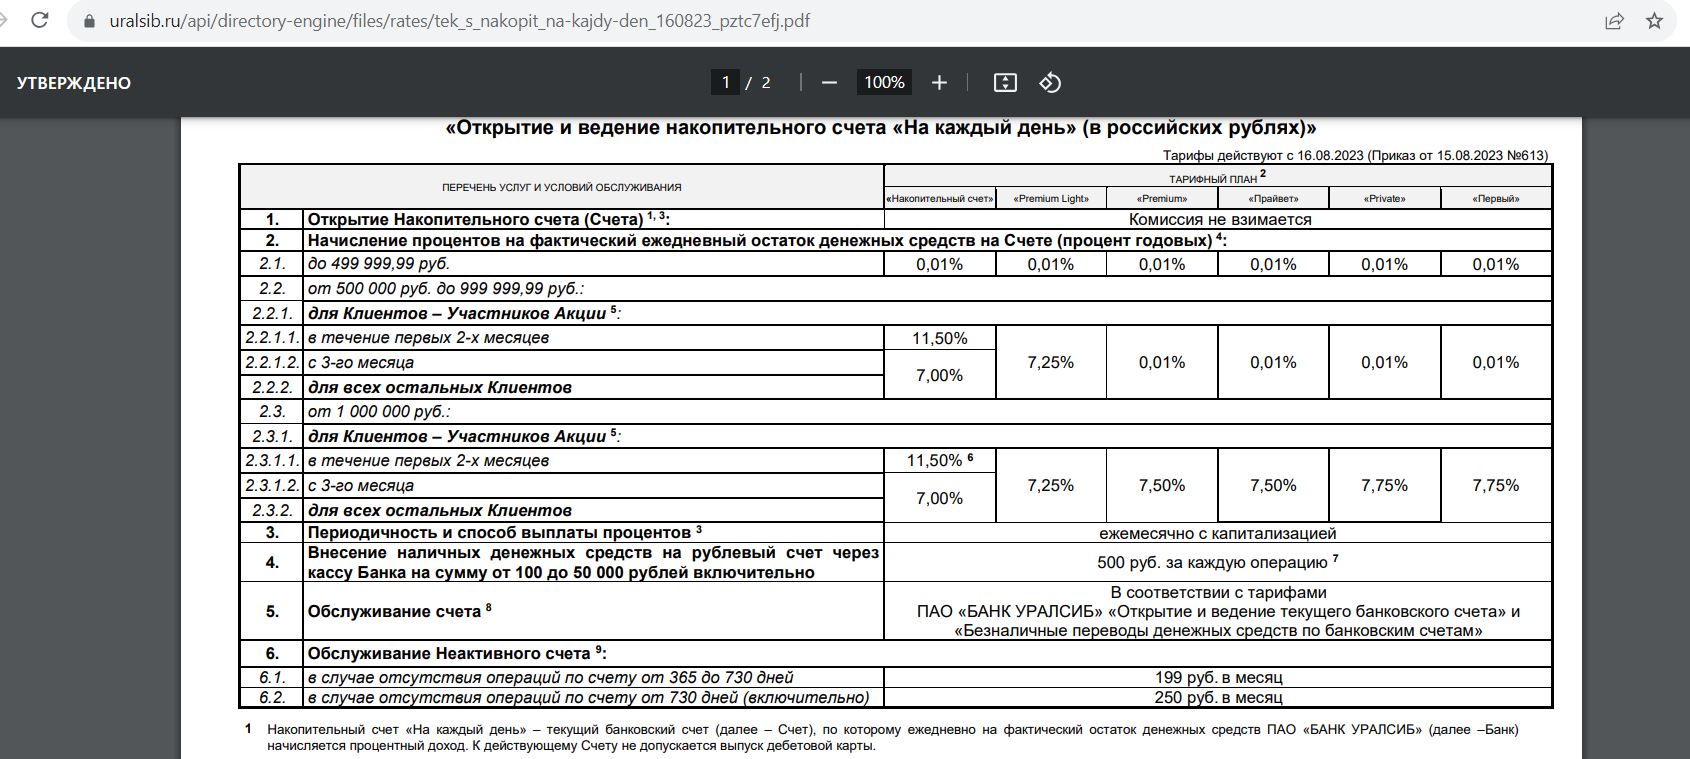Click 0,01% under «Накопительный счет» in row 2.1
This screenshot has width=1690, height=759.
click(940, 264)
